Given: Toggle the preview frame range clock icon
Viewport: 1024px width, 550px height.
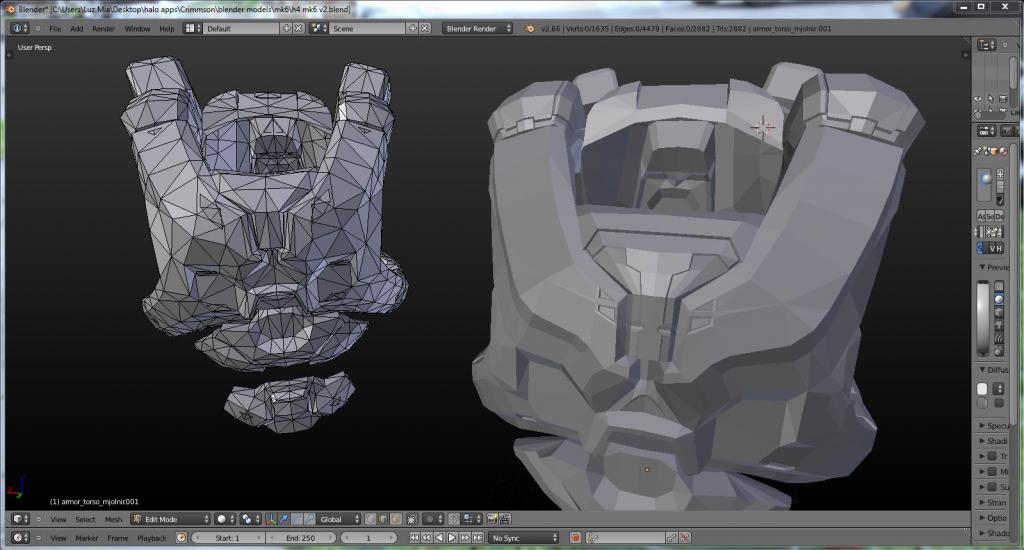Looking at the screenshot, I should [181, 538].
